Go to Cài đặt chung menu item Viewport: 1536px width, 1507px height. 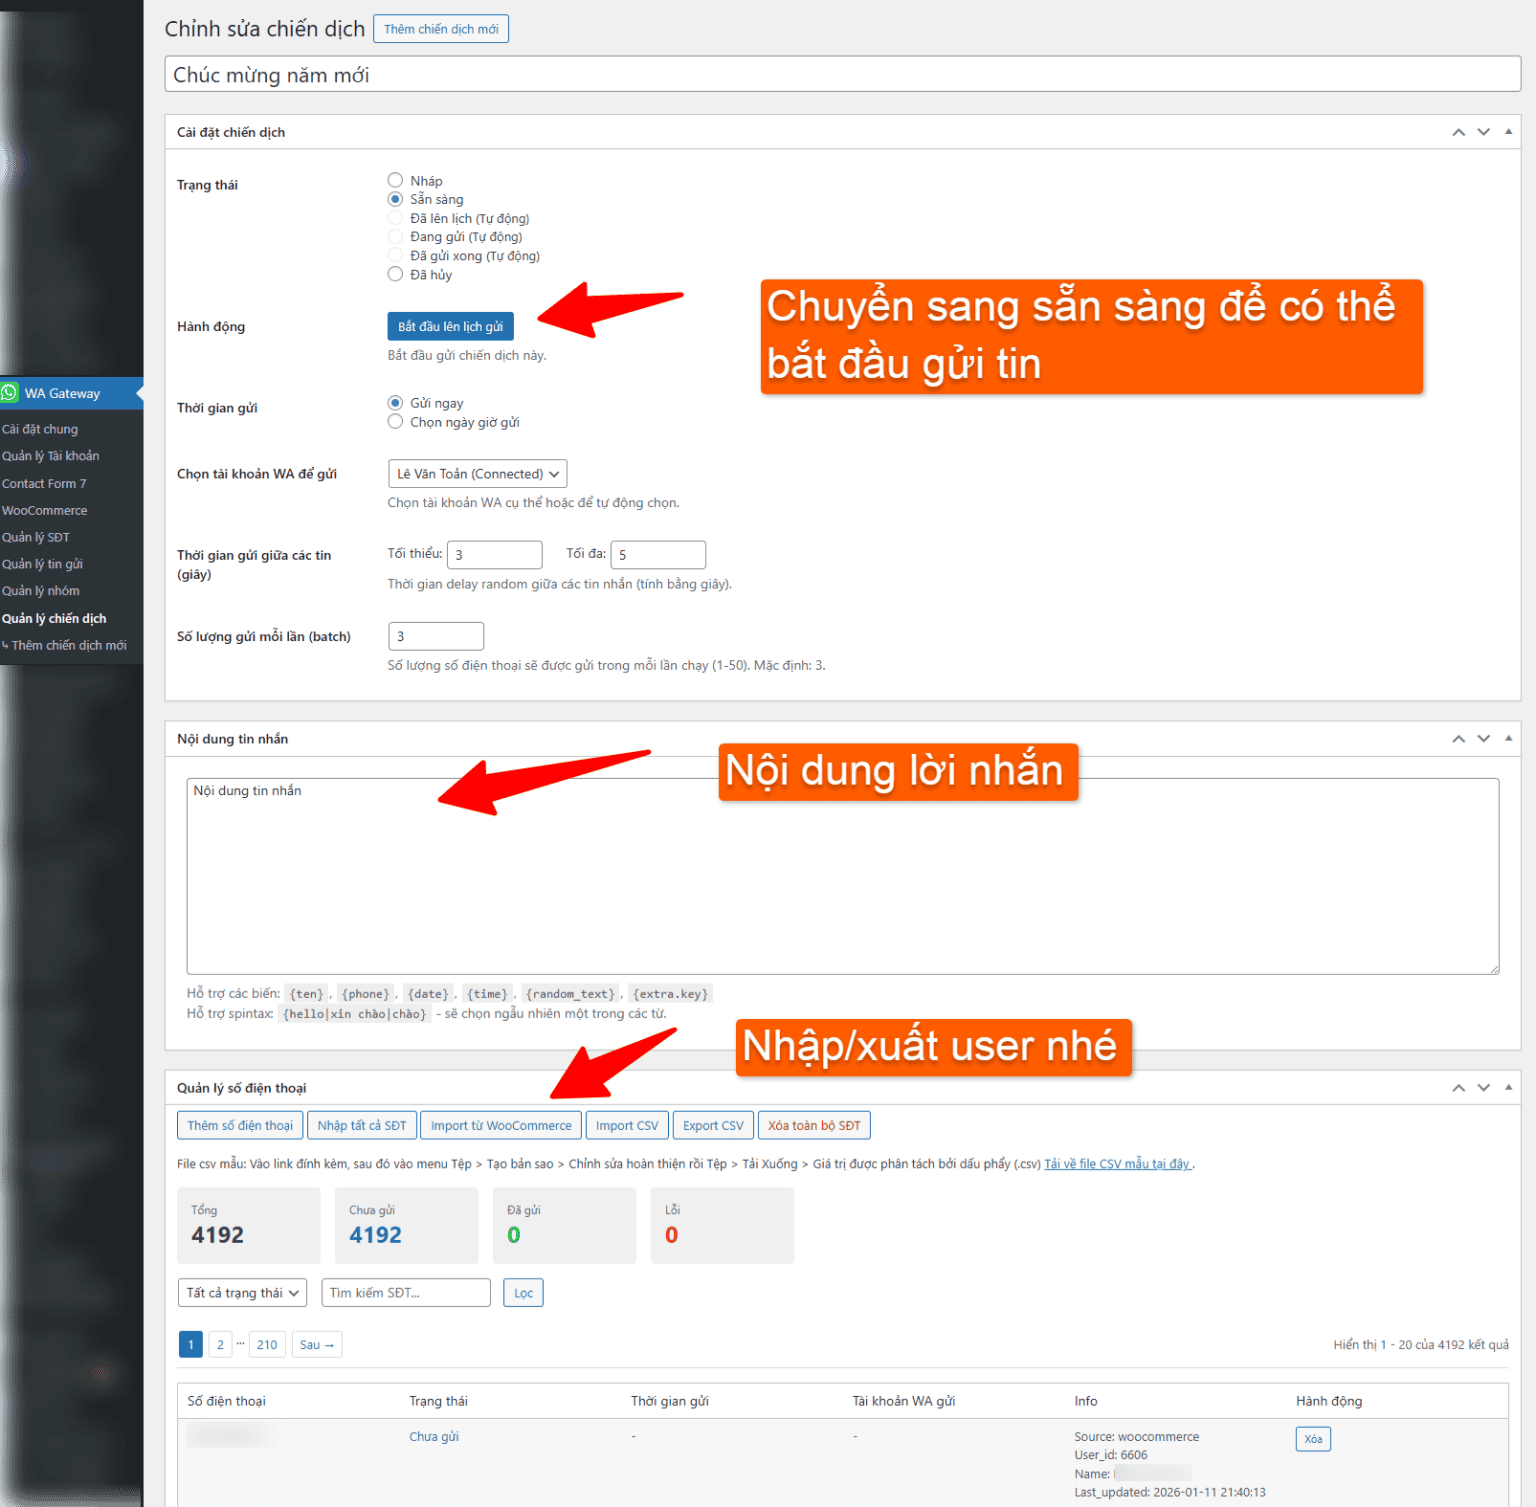(40, 429)
